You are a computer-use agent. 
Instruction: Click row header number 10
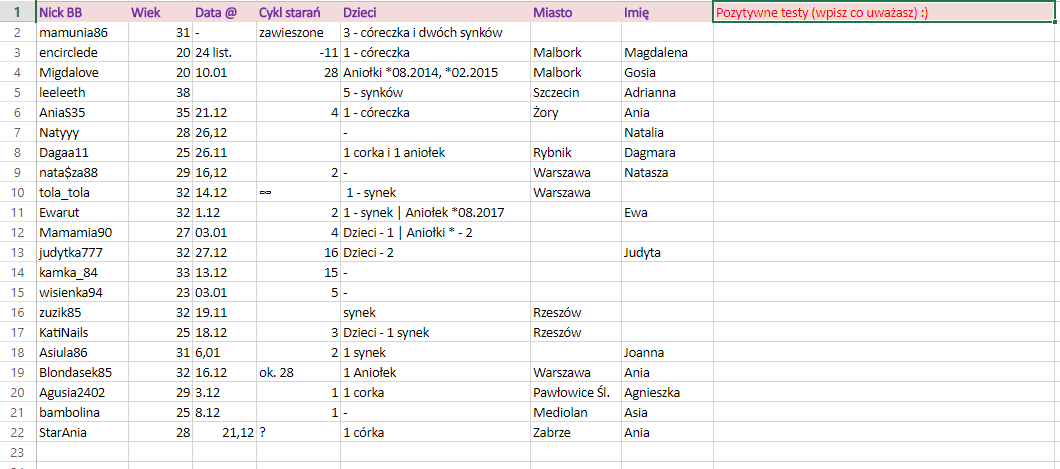(x=17, y=192)
